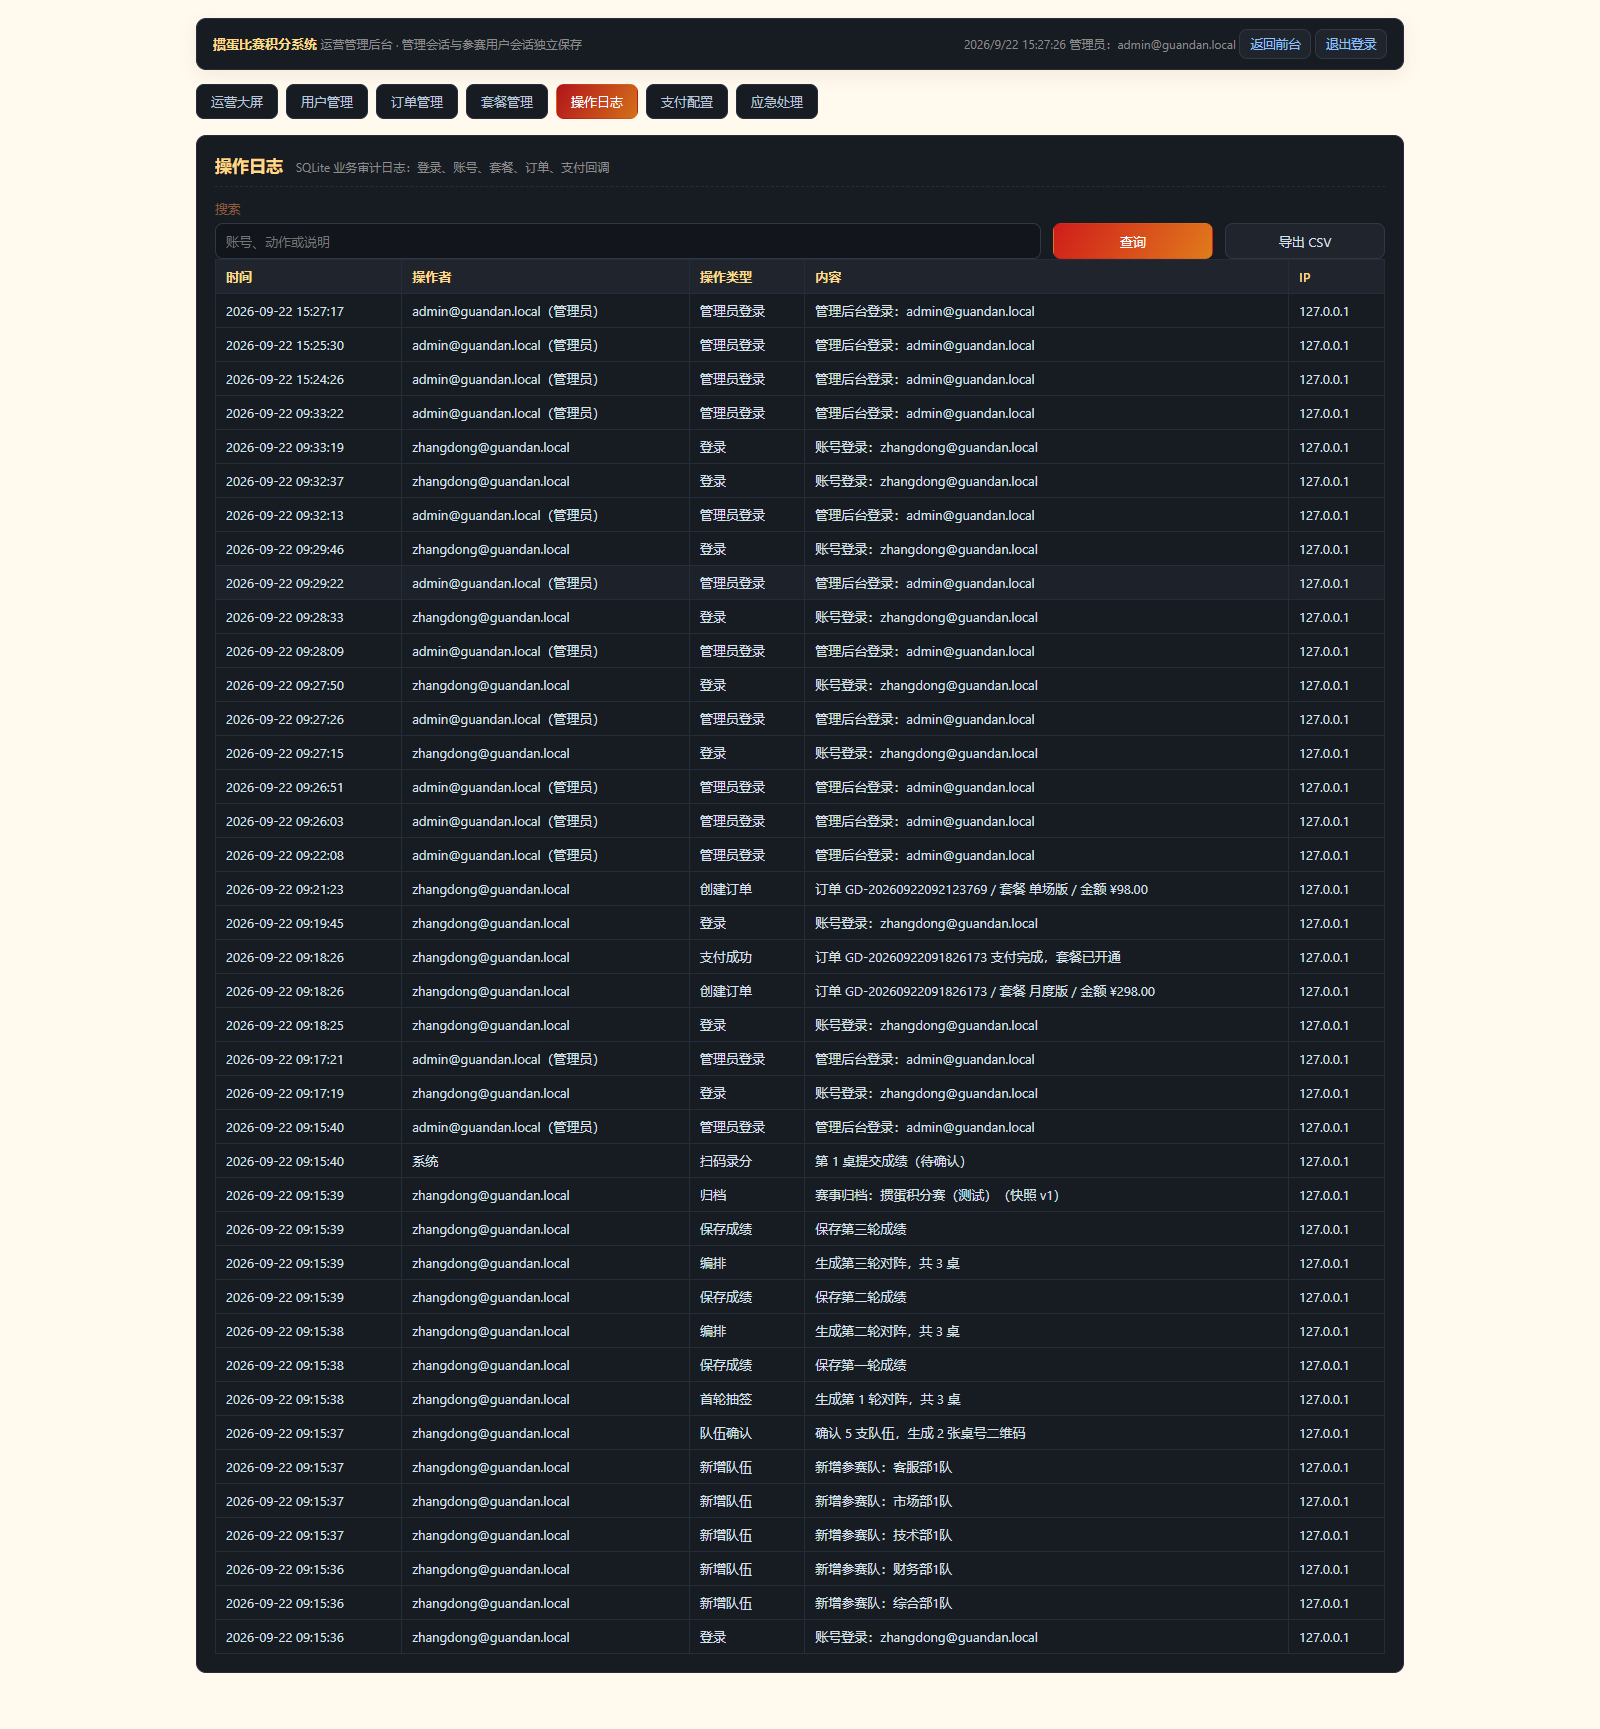This screenshot has width=1600, height=1729.
Task: Click 新增参赛队:市场部1队
Action: [883, 1501]
